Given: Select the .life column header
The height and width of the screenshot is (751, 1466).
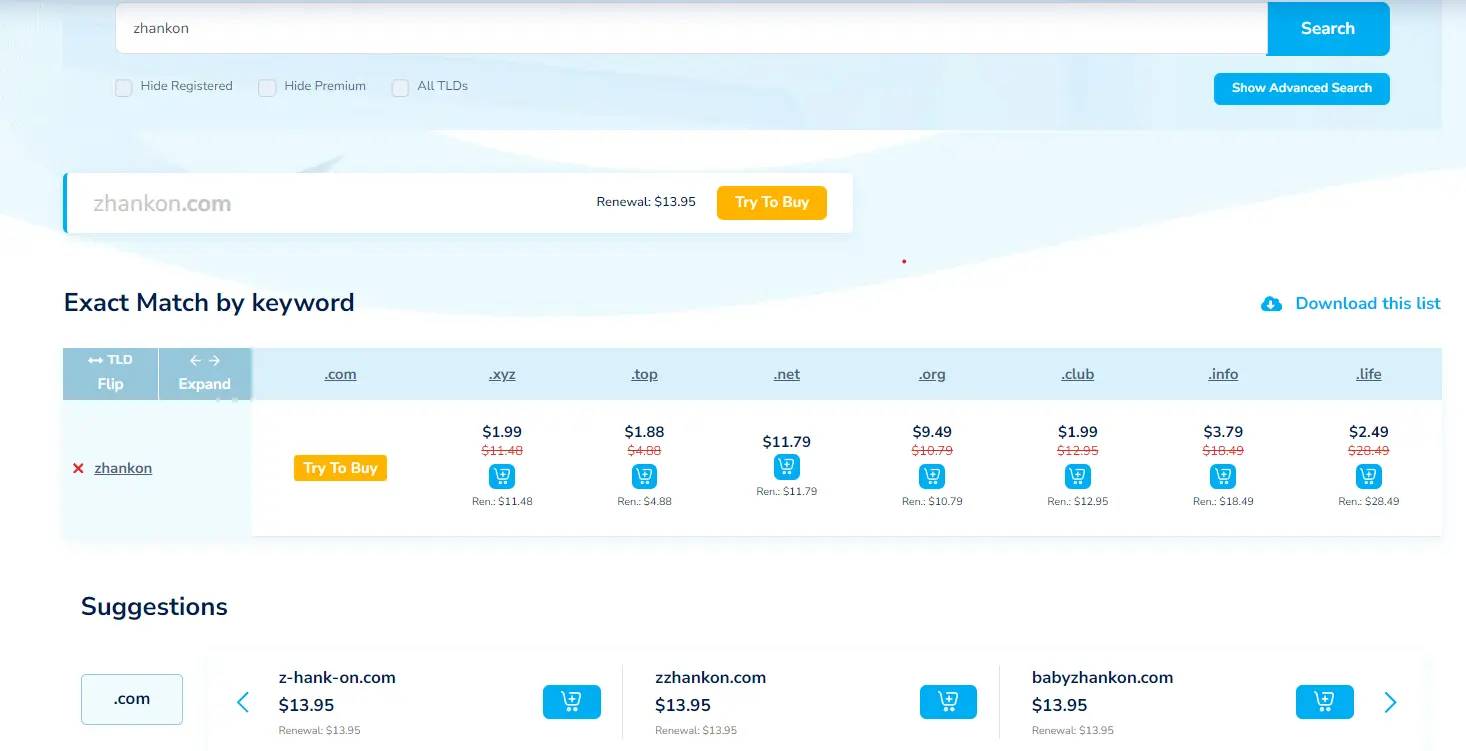Looking at the screenshot, I should click(1368, 374).
